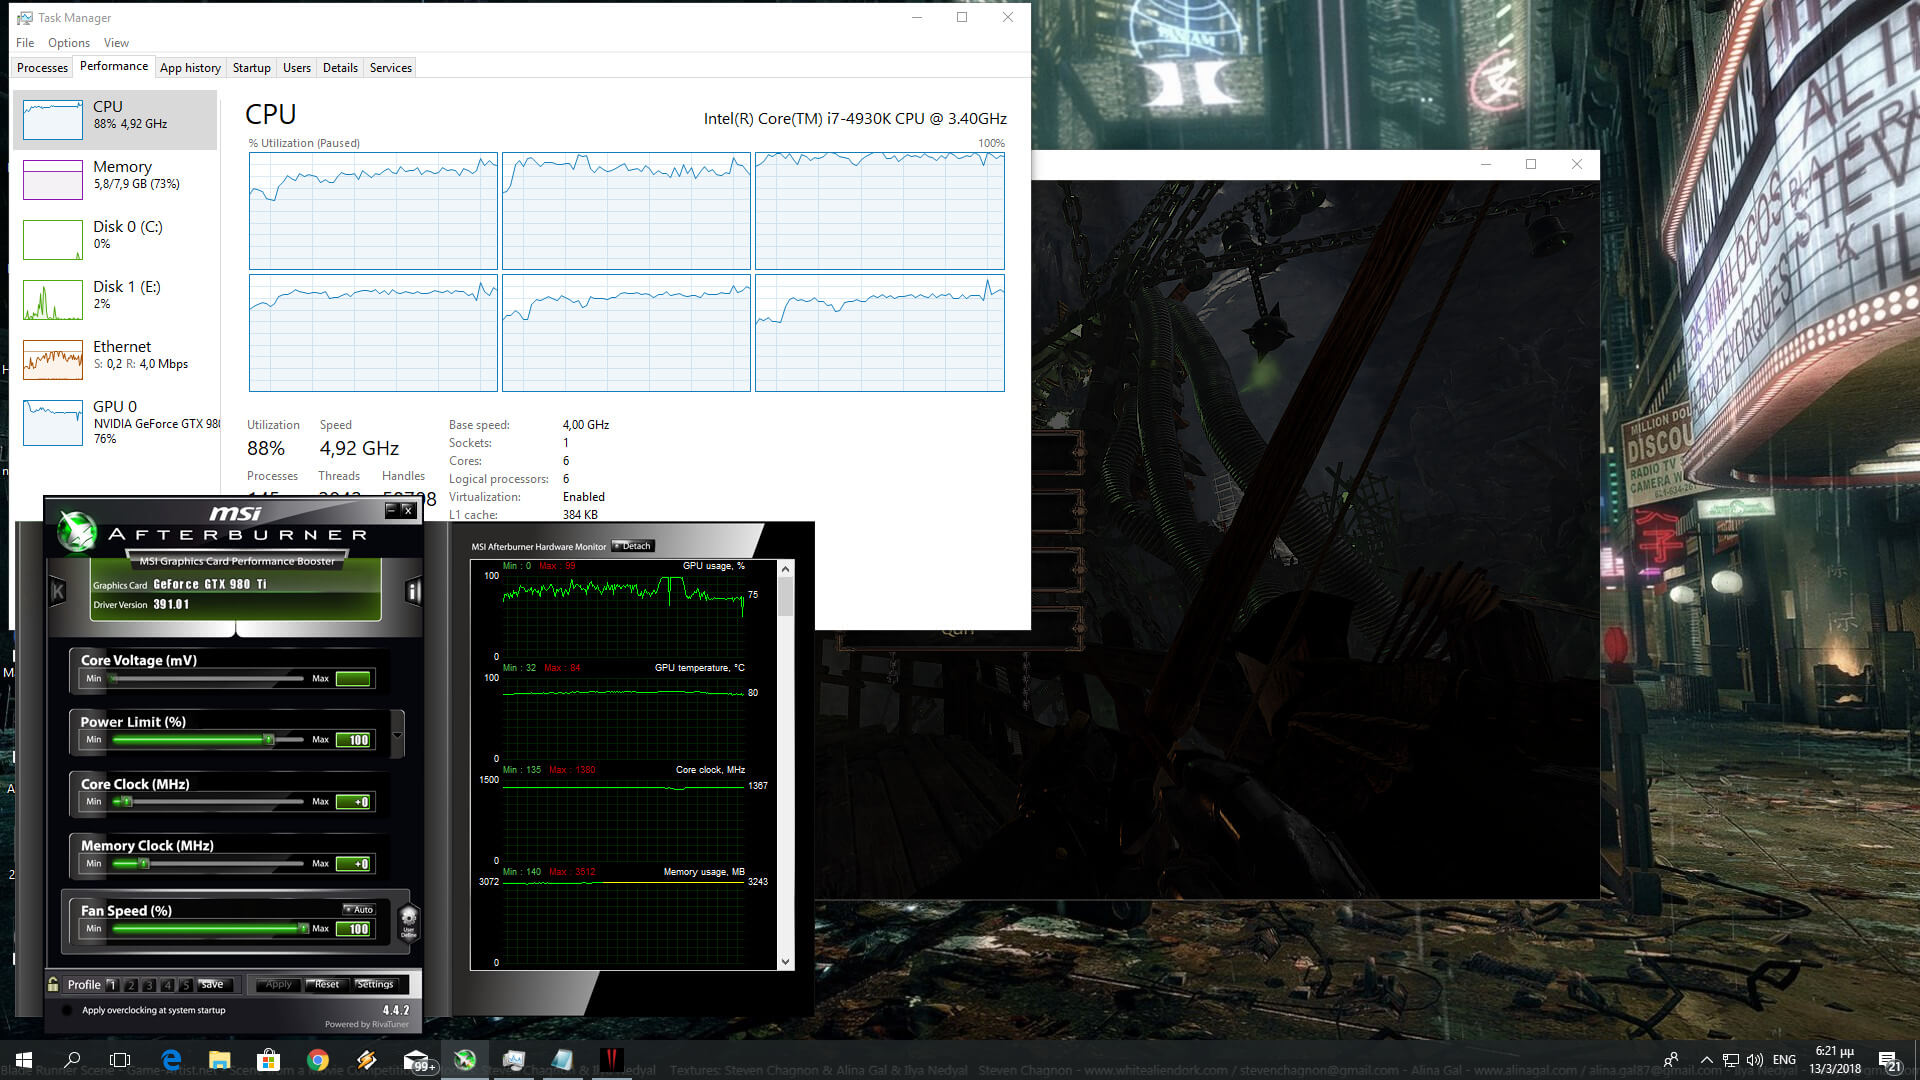
Task: Open Winamp from the taskbar
Action: [x=366, y=1060]
